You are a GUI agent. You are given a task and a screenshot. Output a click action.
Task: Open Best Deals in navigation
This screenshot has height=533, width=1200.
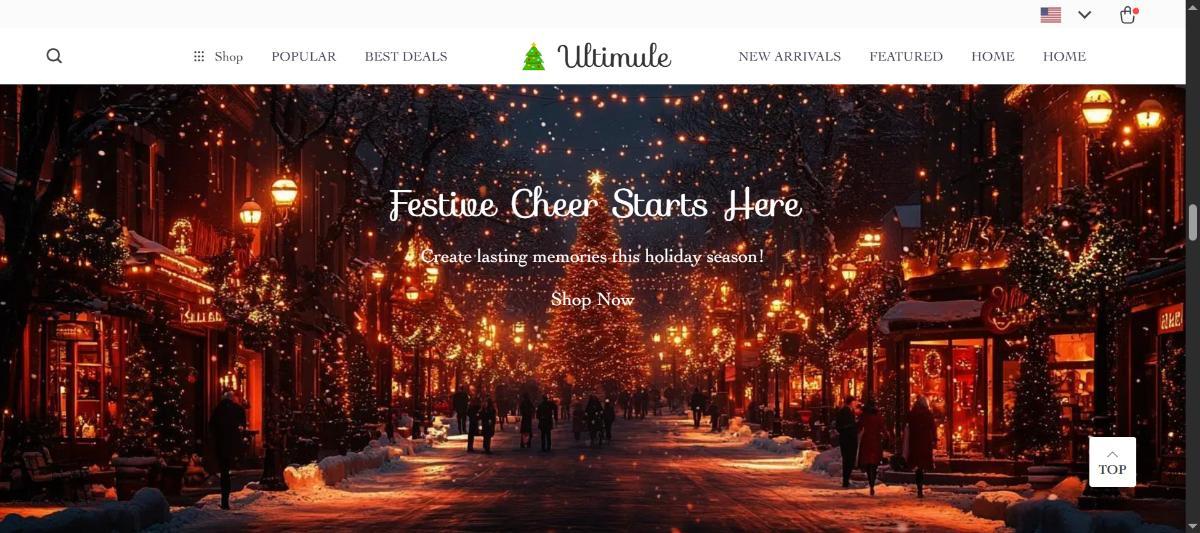click(406, 56)
